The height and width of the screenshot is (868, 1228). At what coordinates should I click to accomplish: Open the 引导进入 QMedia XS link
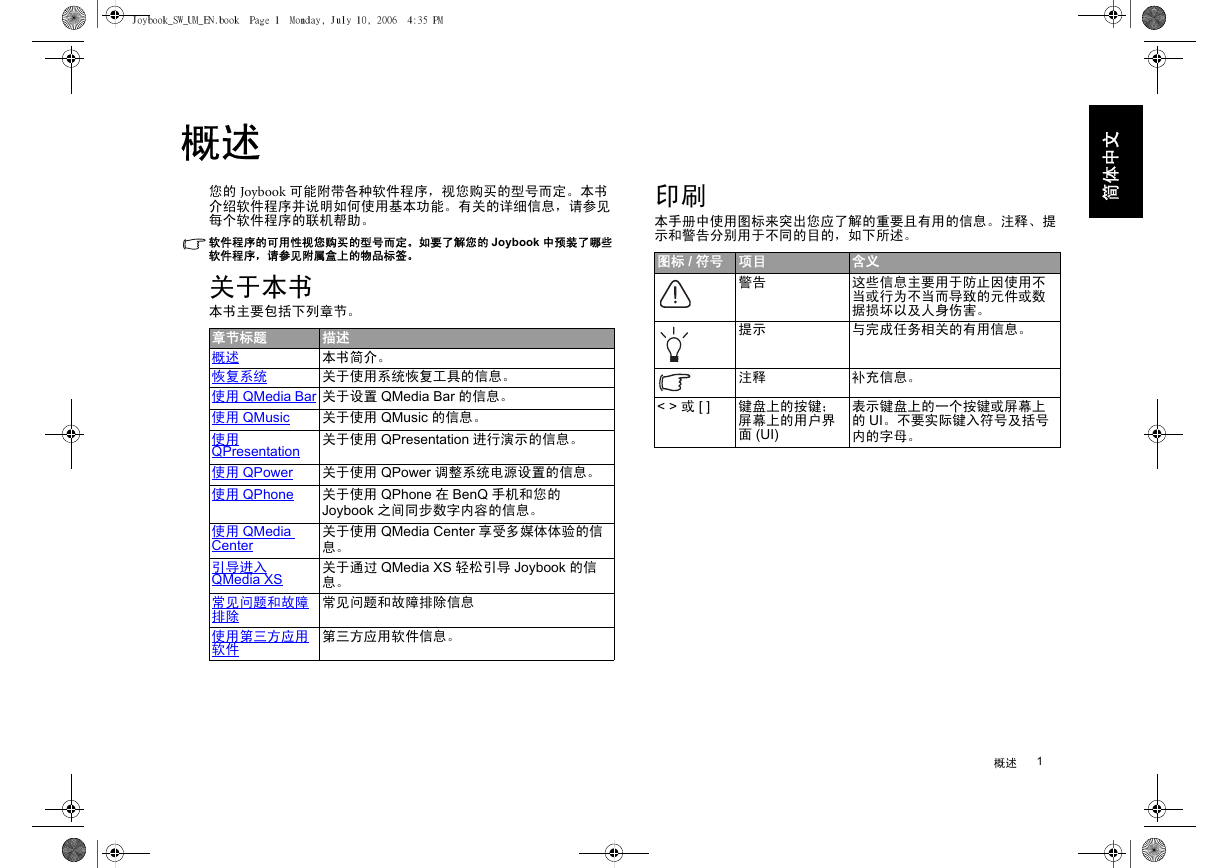tap(246, 573)
